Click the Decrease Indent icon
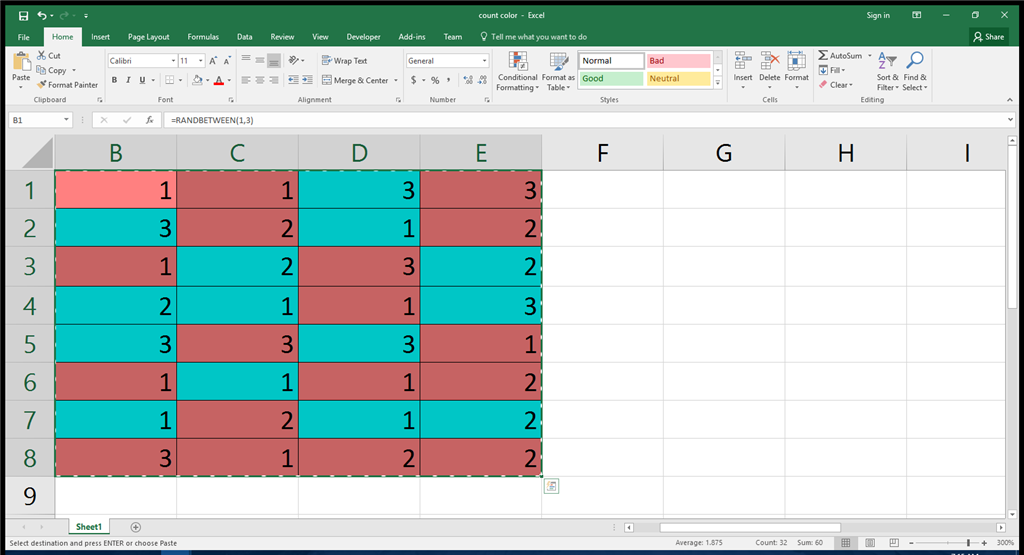This screenshot has height=555, width=1024. (x=293, y=80)
